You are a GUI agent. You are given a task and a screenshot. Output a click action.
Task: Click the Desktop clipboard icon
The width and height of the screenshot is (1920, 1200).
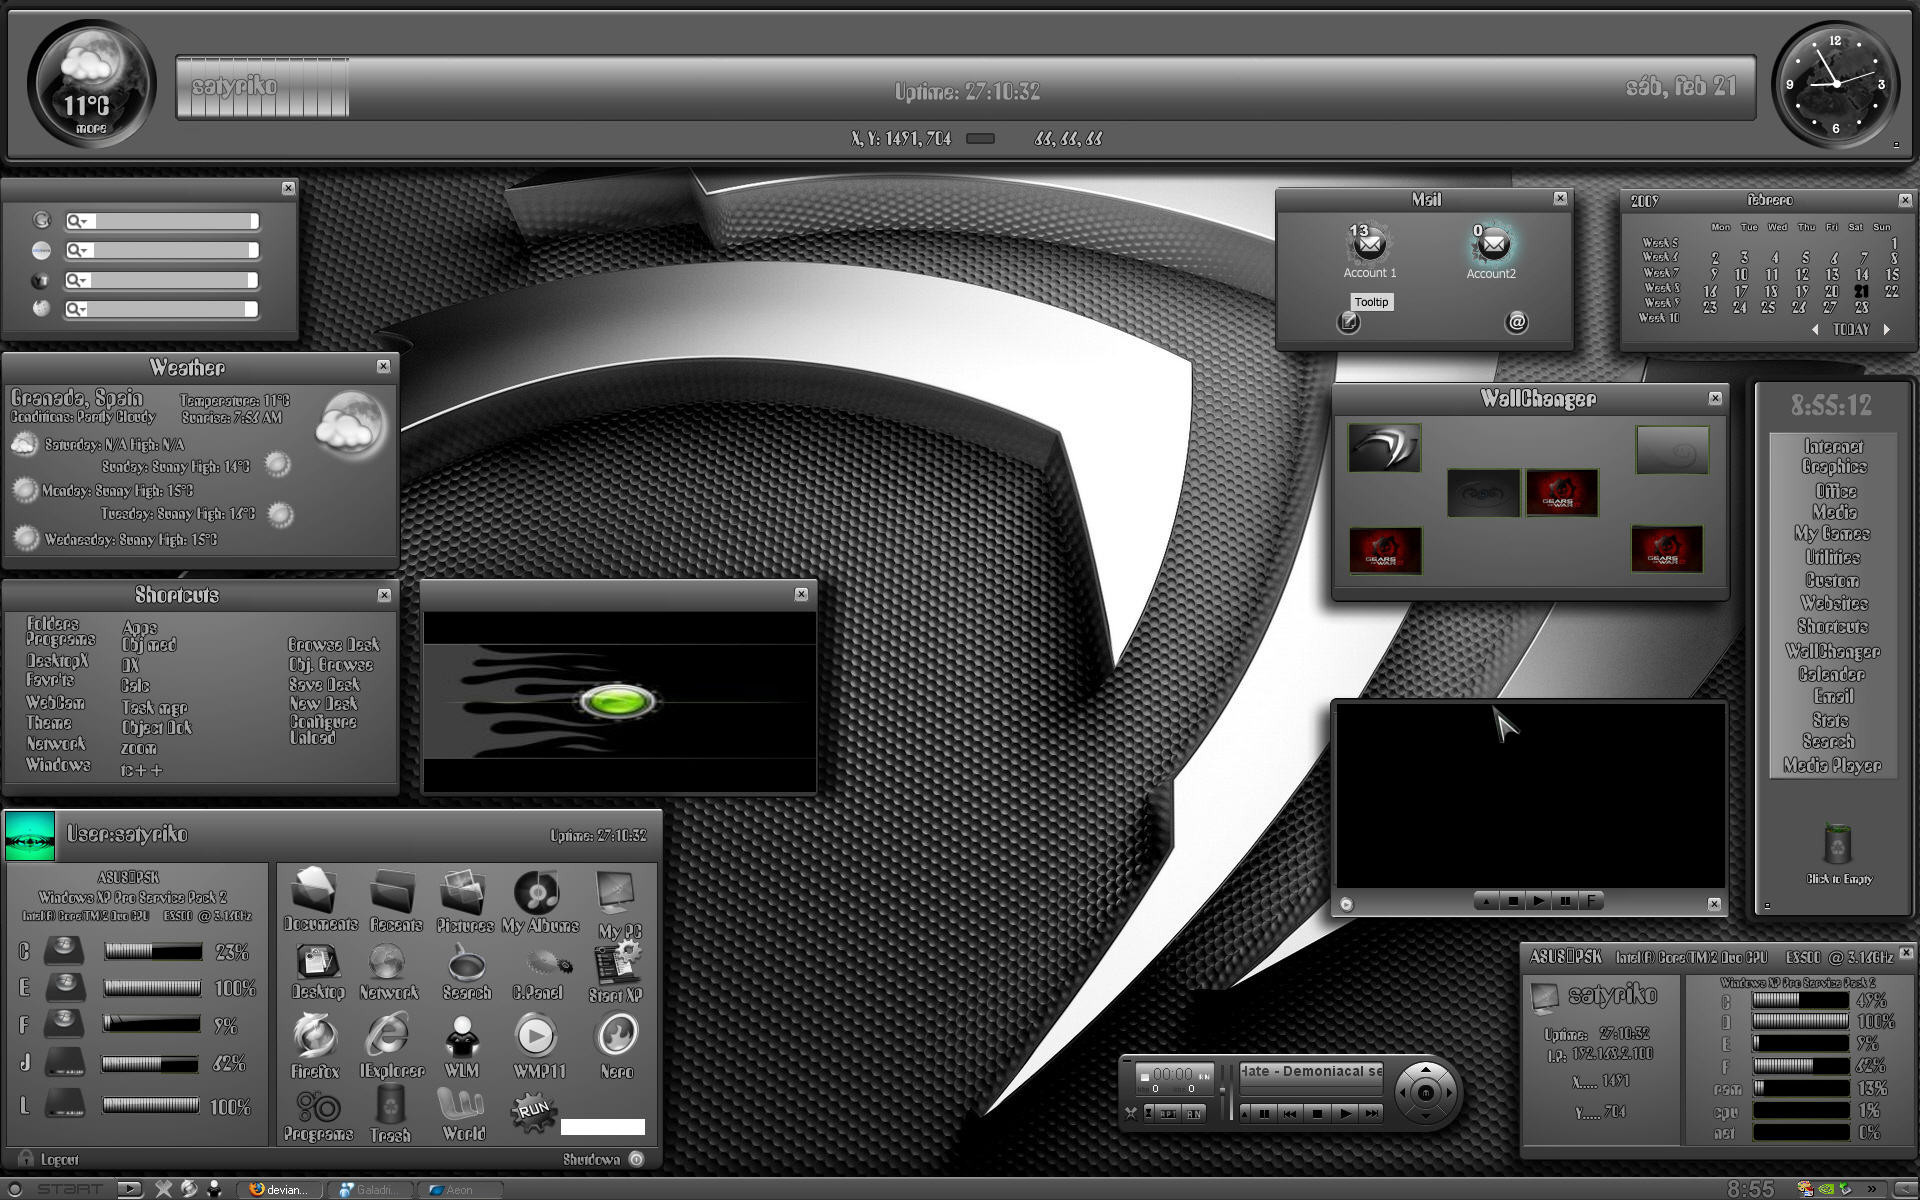tap(317, 962)
